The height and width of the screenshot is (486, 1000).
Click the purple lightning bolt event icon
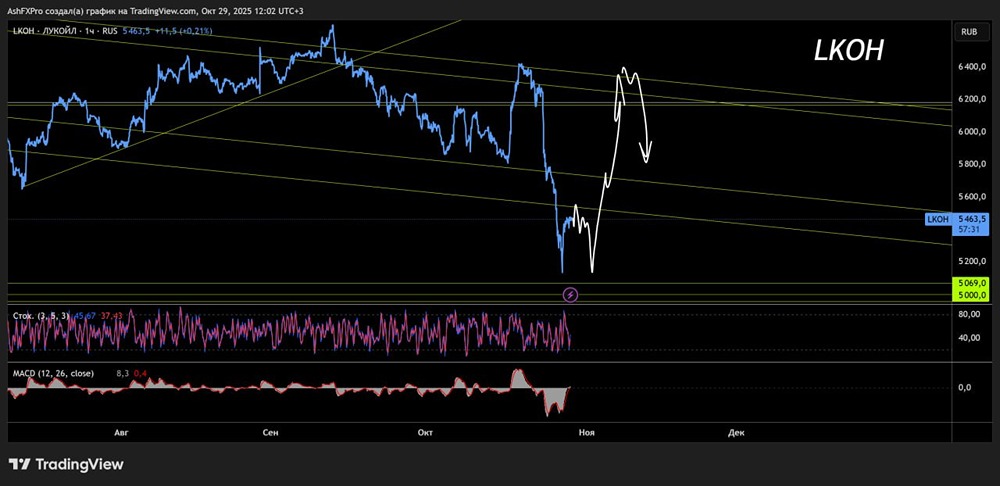571,294
